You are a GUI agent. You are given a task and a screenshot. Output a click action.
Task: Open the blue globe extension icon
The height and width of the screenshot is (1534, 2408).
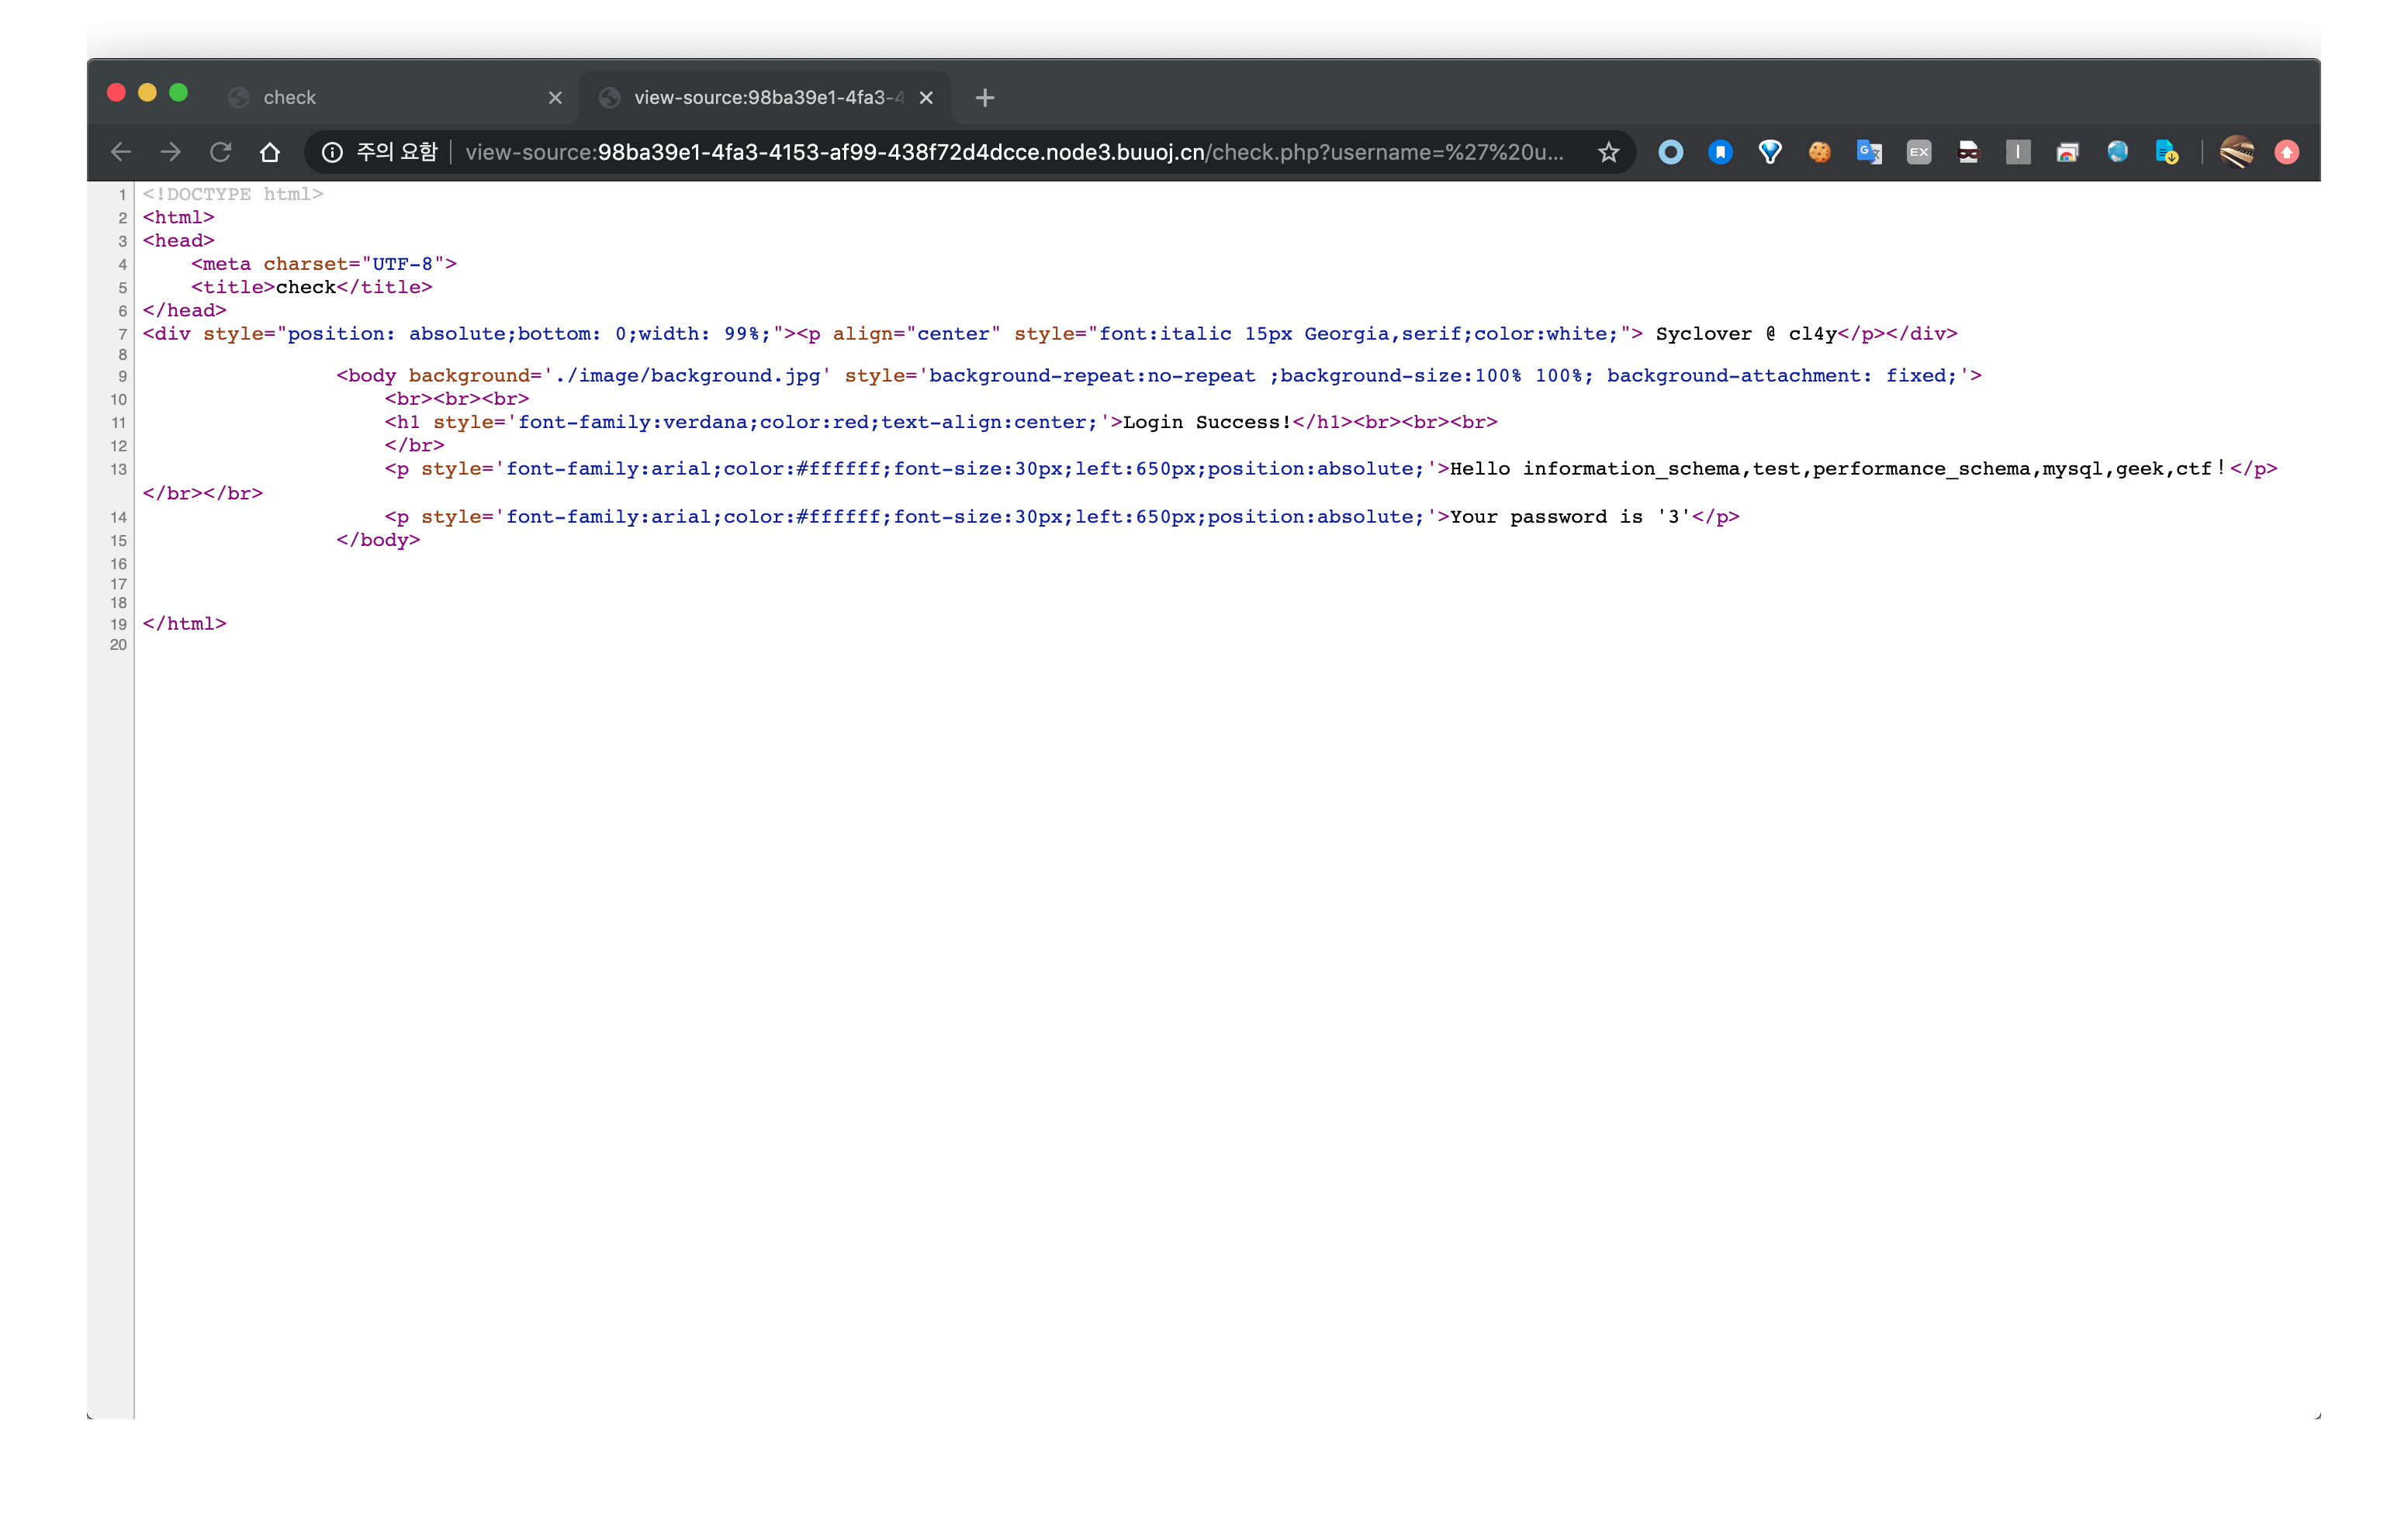[x=2117, y=152]
